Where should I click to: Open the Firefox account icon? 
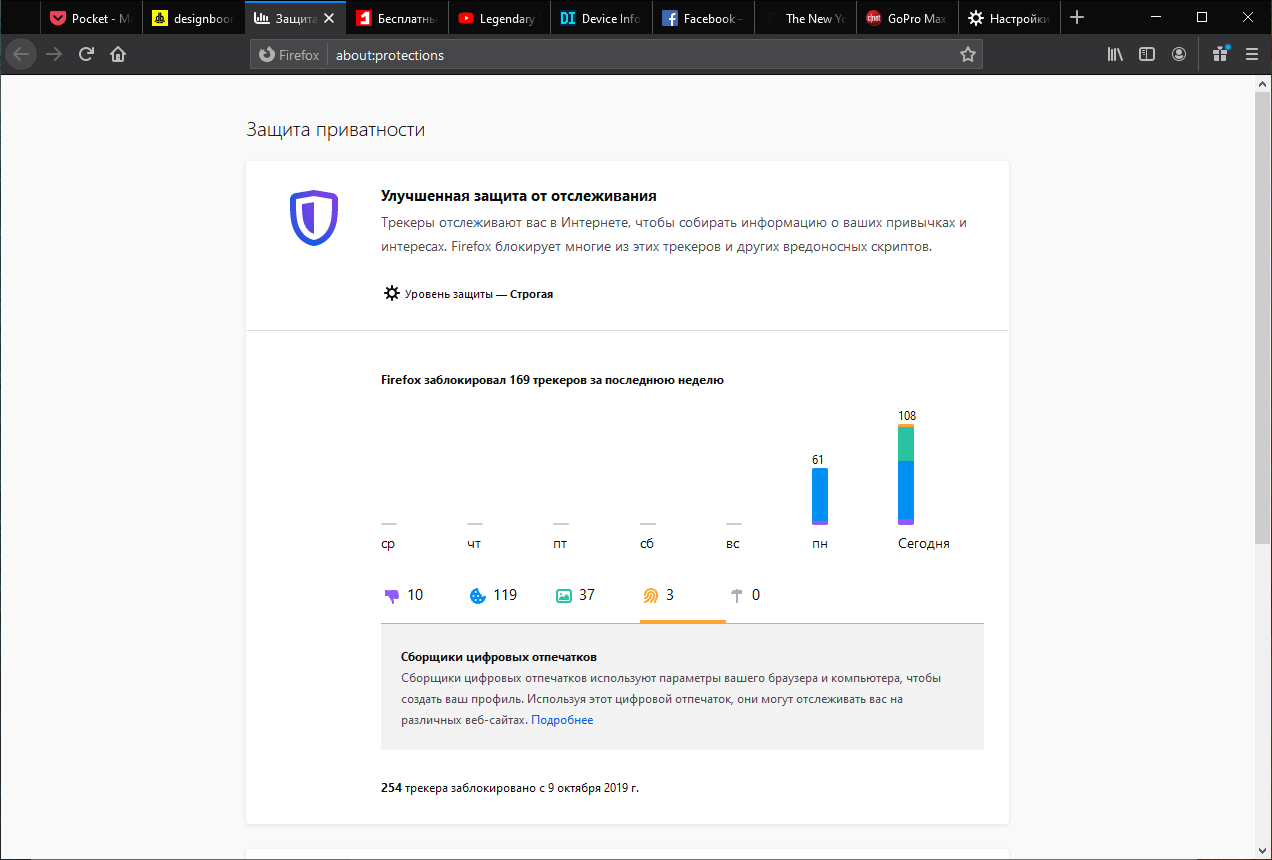(1179, 54)
